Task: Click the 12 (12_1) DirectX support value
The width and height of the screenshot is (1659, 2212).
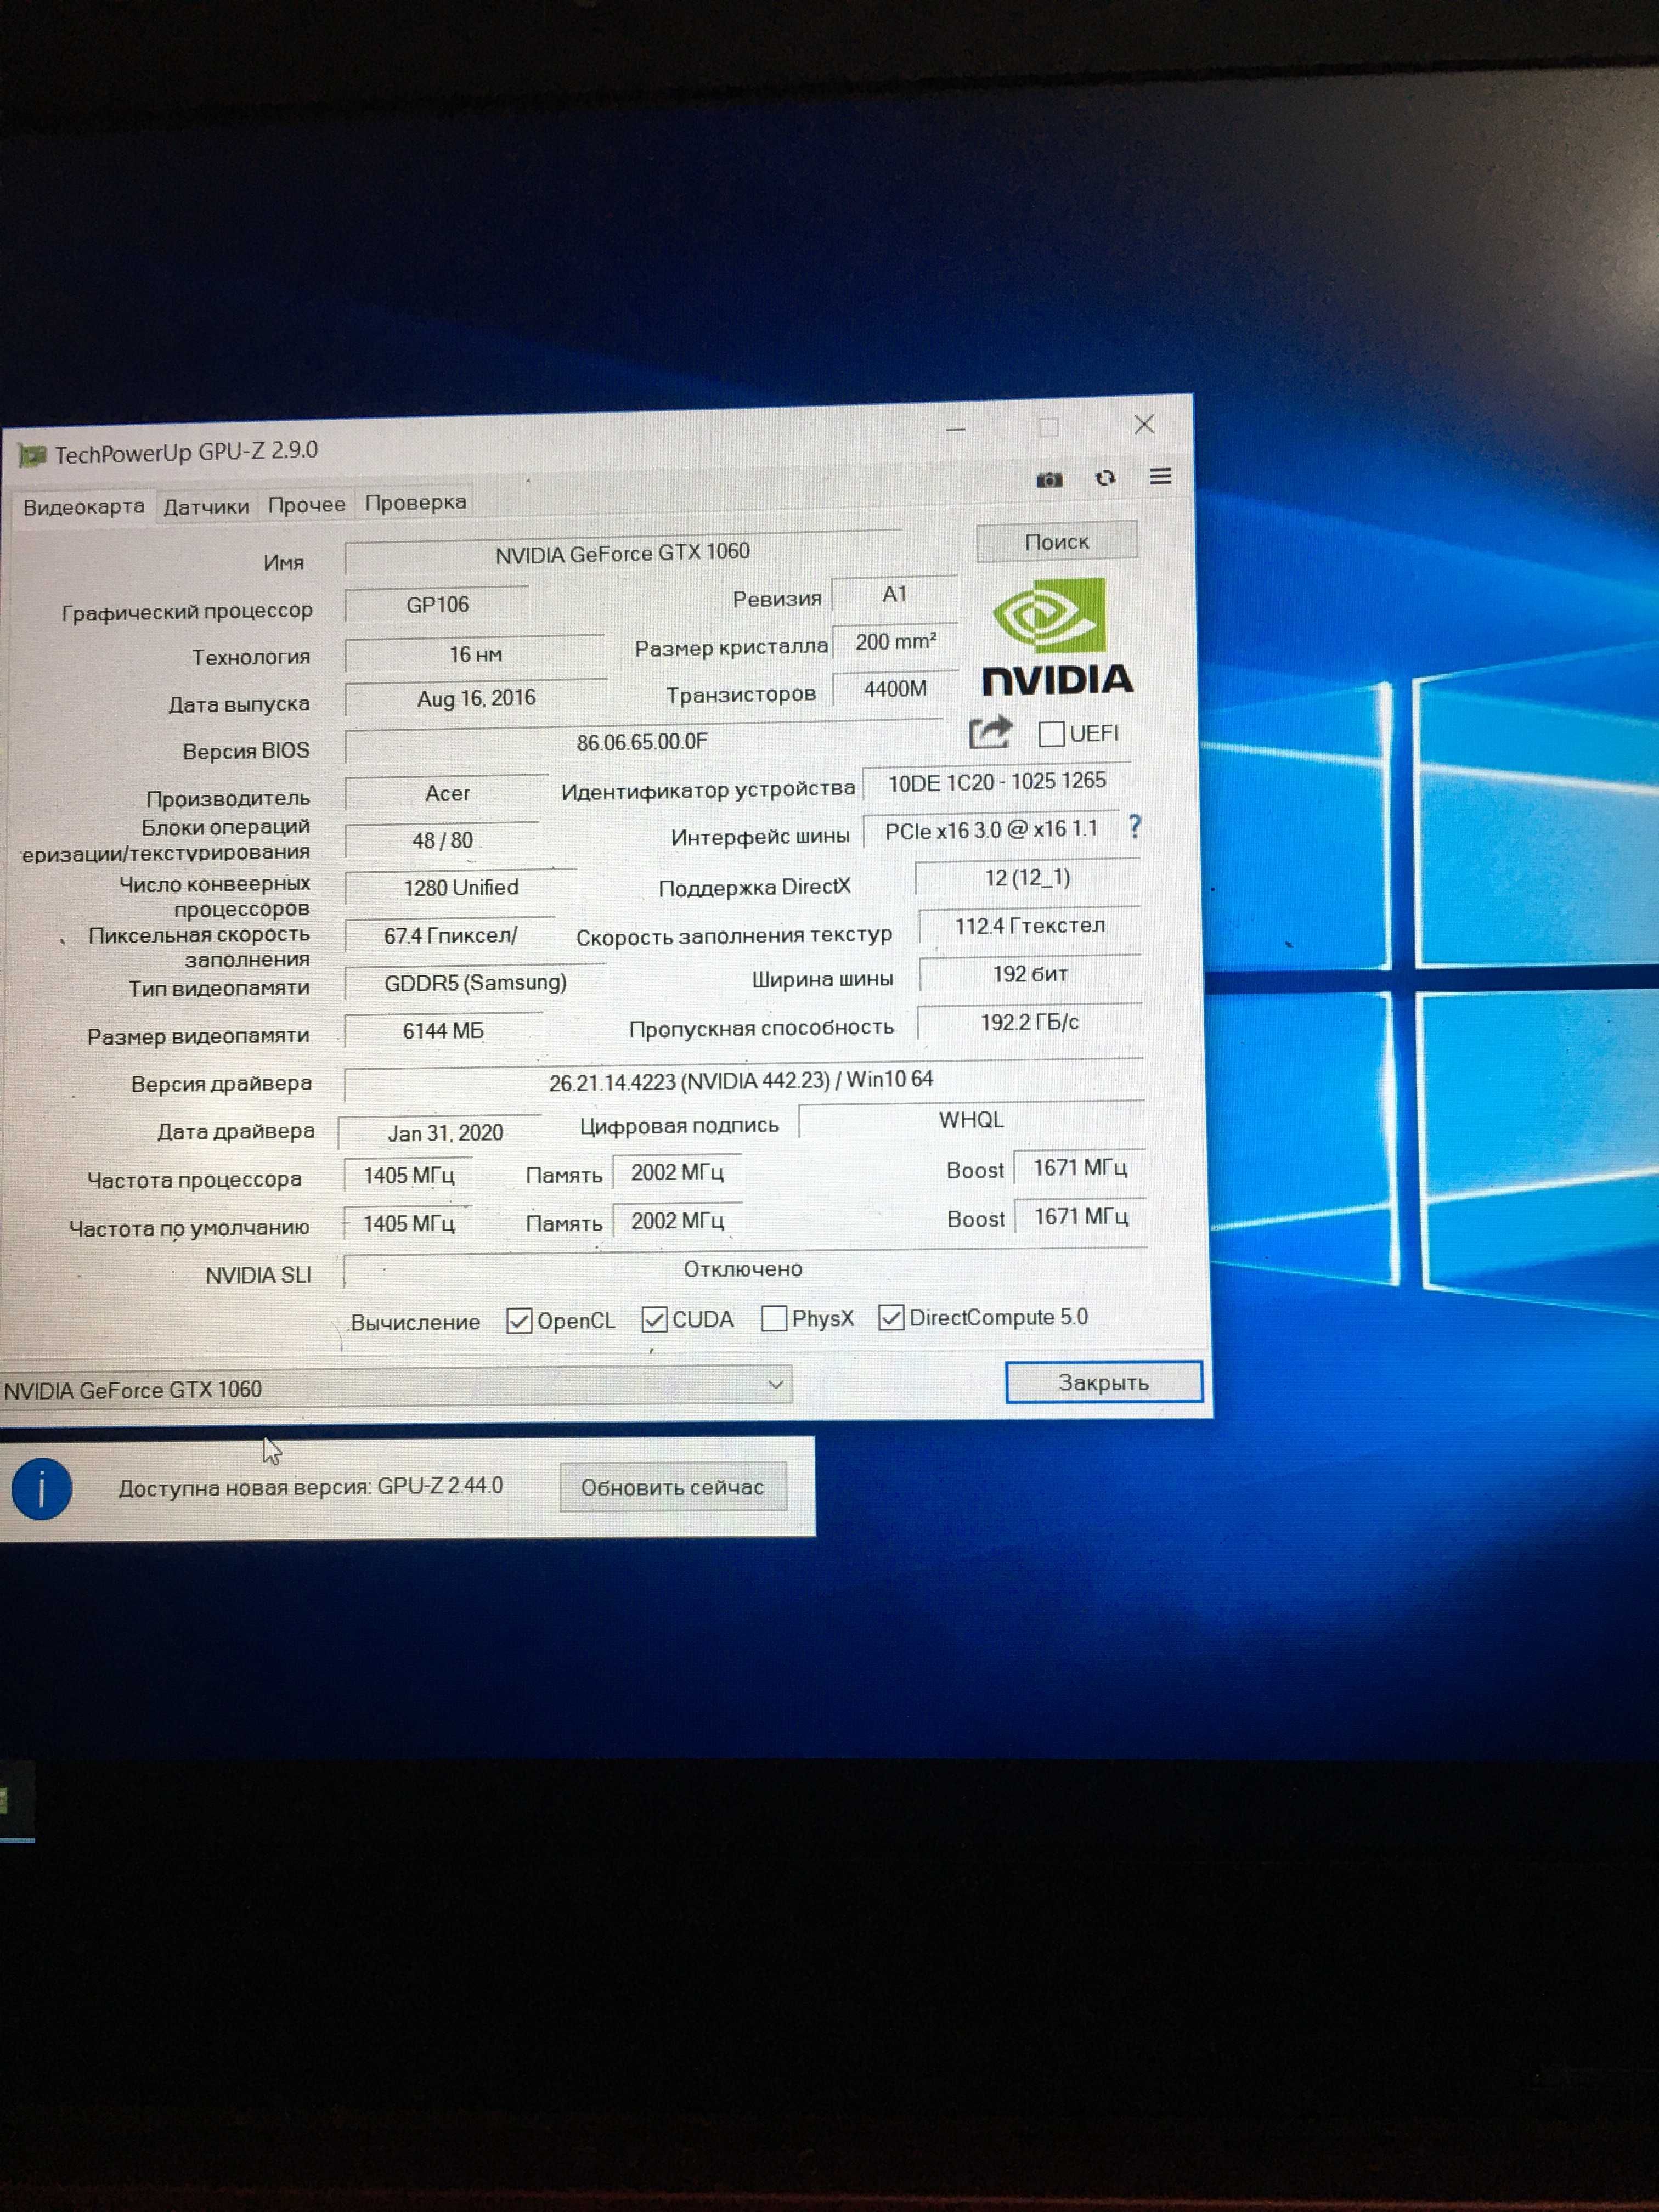Action: [x=1027, y=878]
